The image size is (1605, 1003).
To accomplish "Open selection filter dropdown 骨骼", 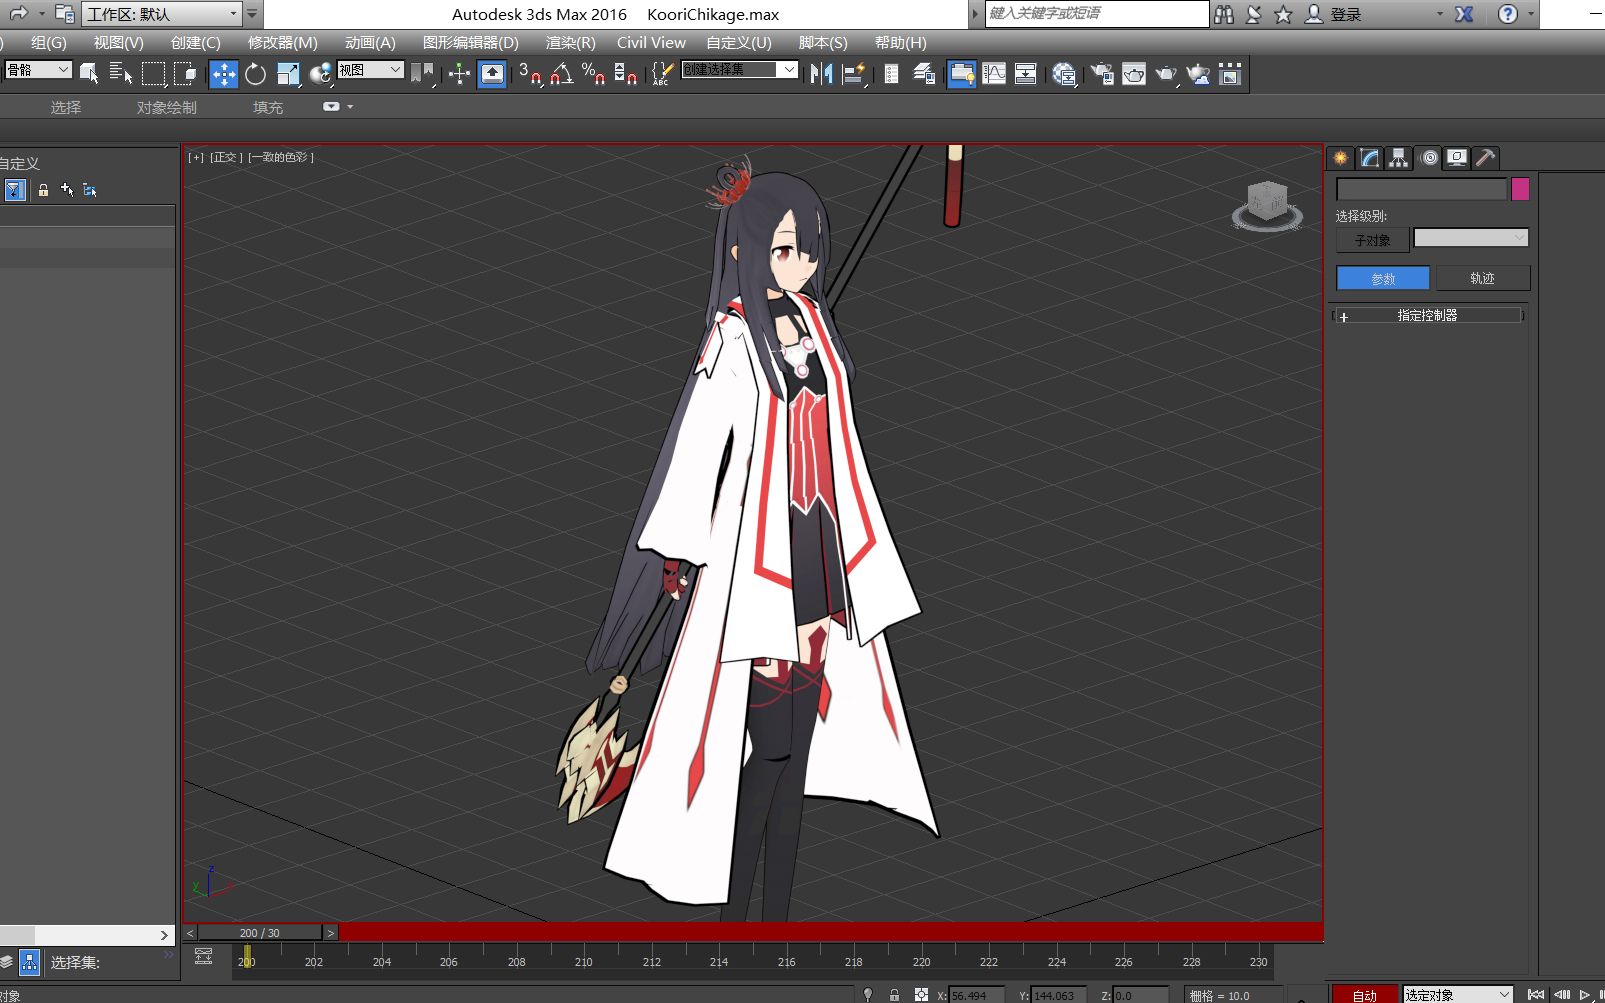I will point(38,70).
